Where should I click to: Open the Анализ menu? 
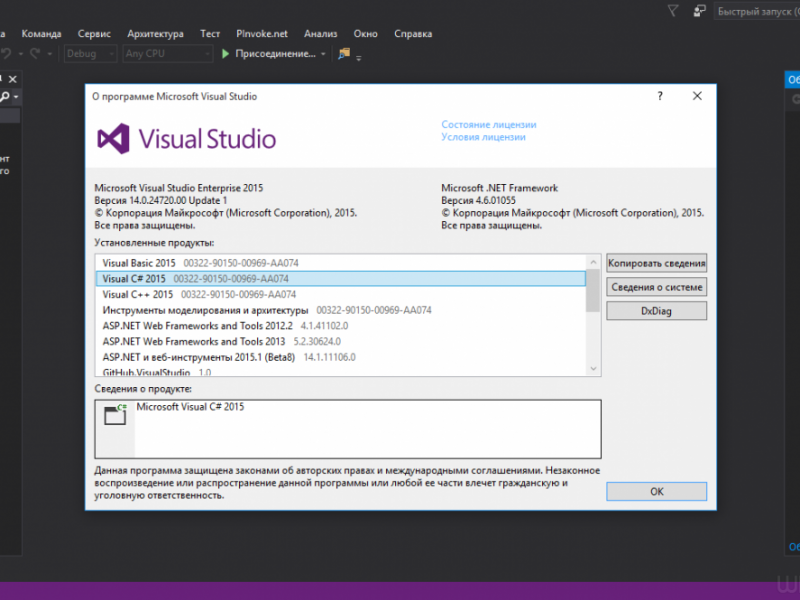(x=320, y=34)
